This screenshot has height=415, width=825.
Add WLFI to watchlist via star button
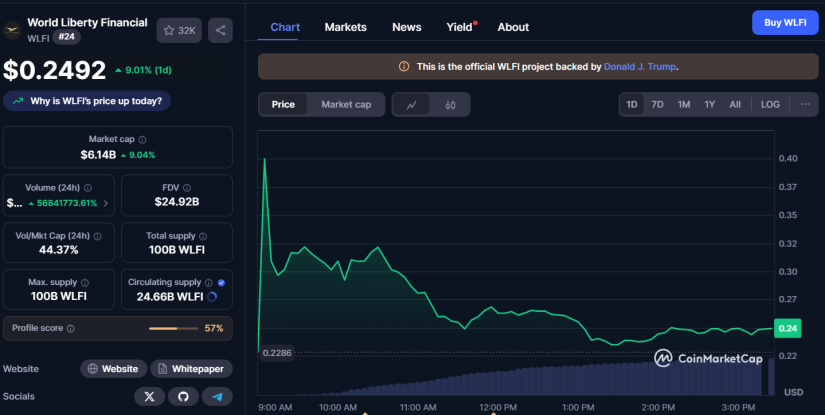click(x=179, y=31)
